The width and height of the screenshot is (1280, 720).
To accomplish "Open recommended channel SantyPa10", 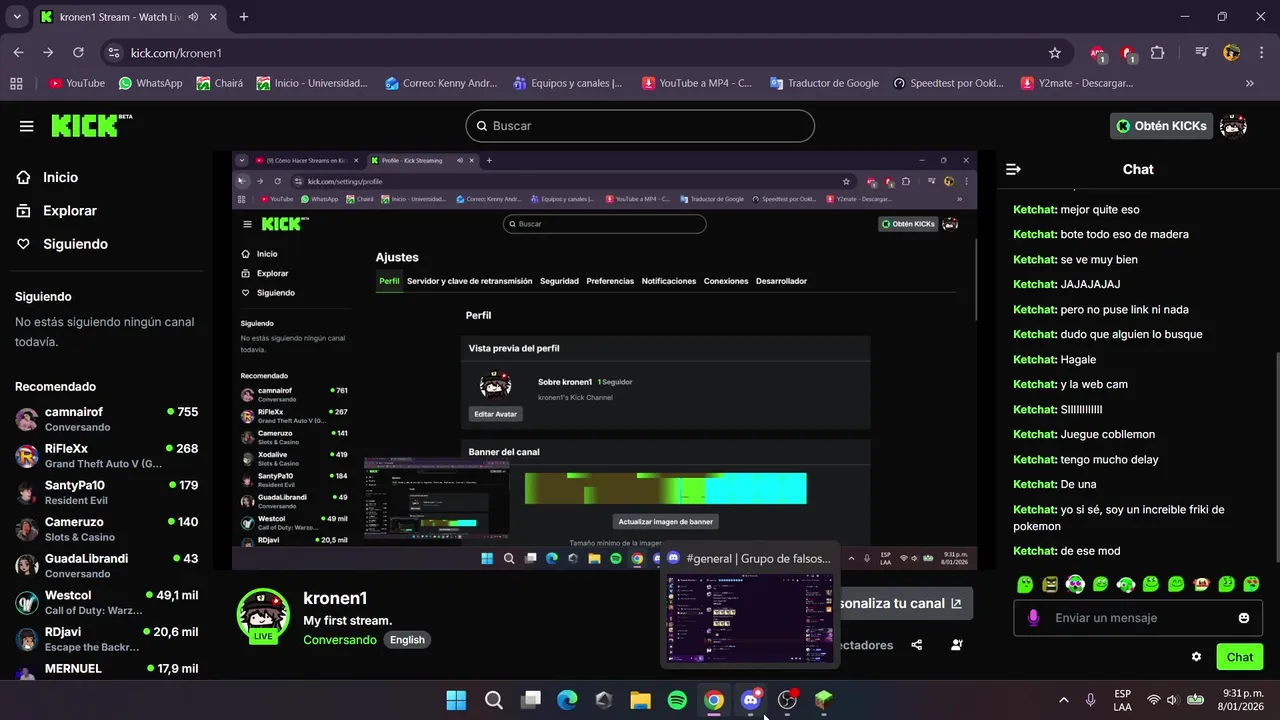I will coord(107,492).
